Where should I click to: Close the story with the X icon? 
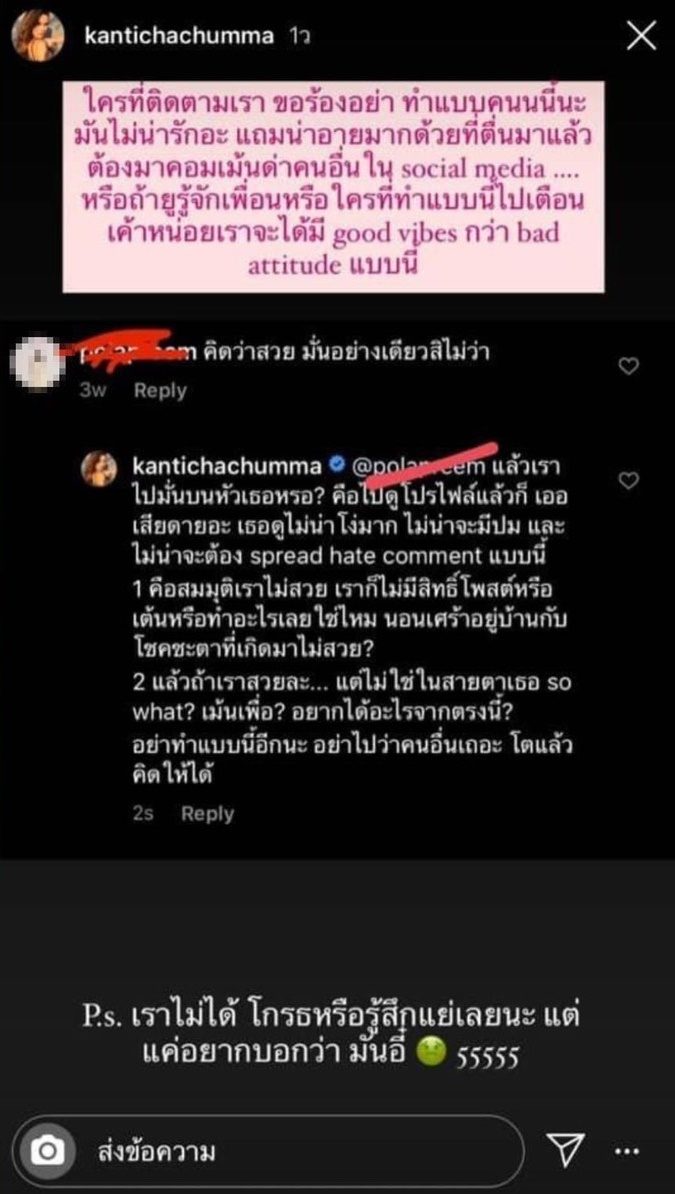tap(641, 35)
